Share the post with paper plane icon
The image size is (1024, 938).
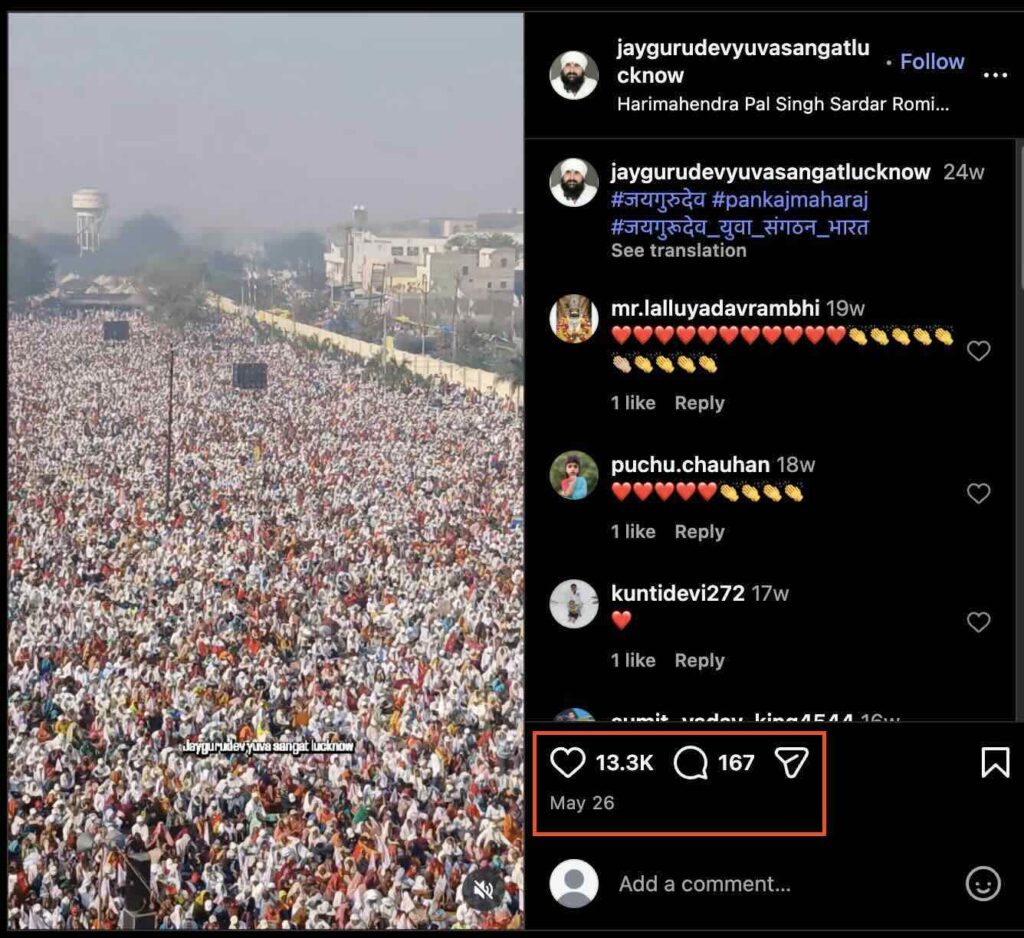(791, 762)
